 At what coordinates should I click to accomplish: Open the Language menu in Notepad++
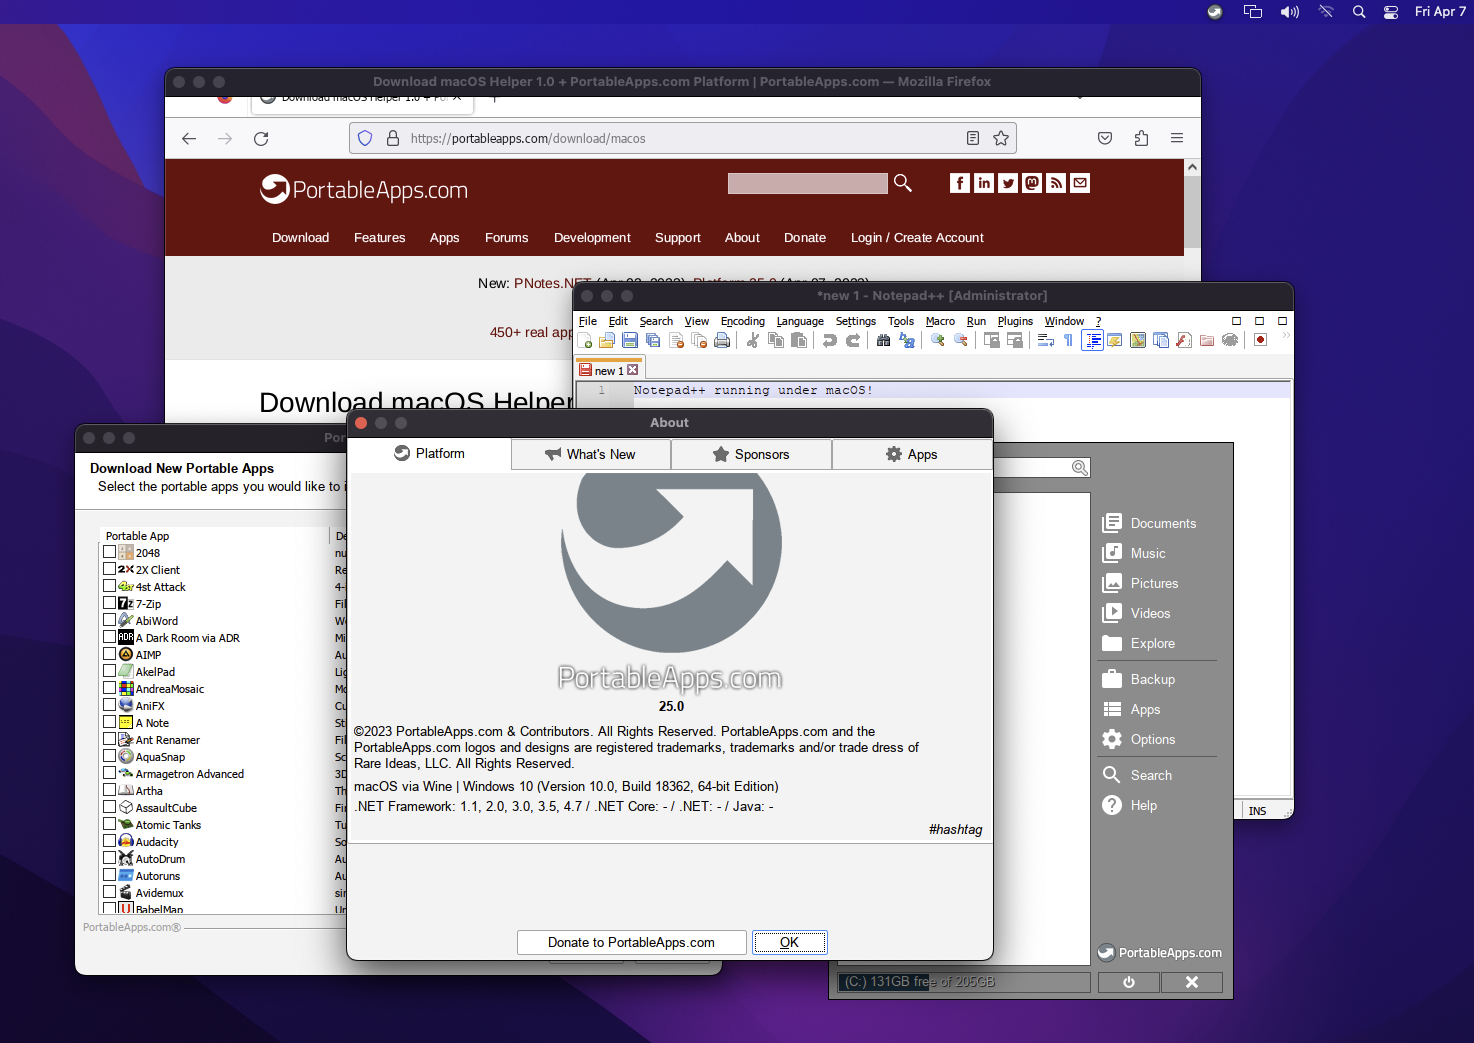[800, 321]
